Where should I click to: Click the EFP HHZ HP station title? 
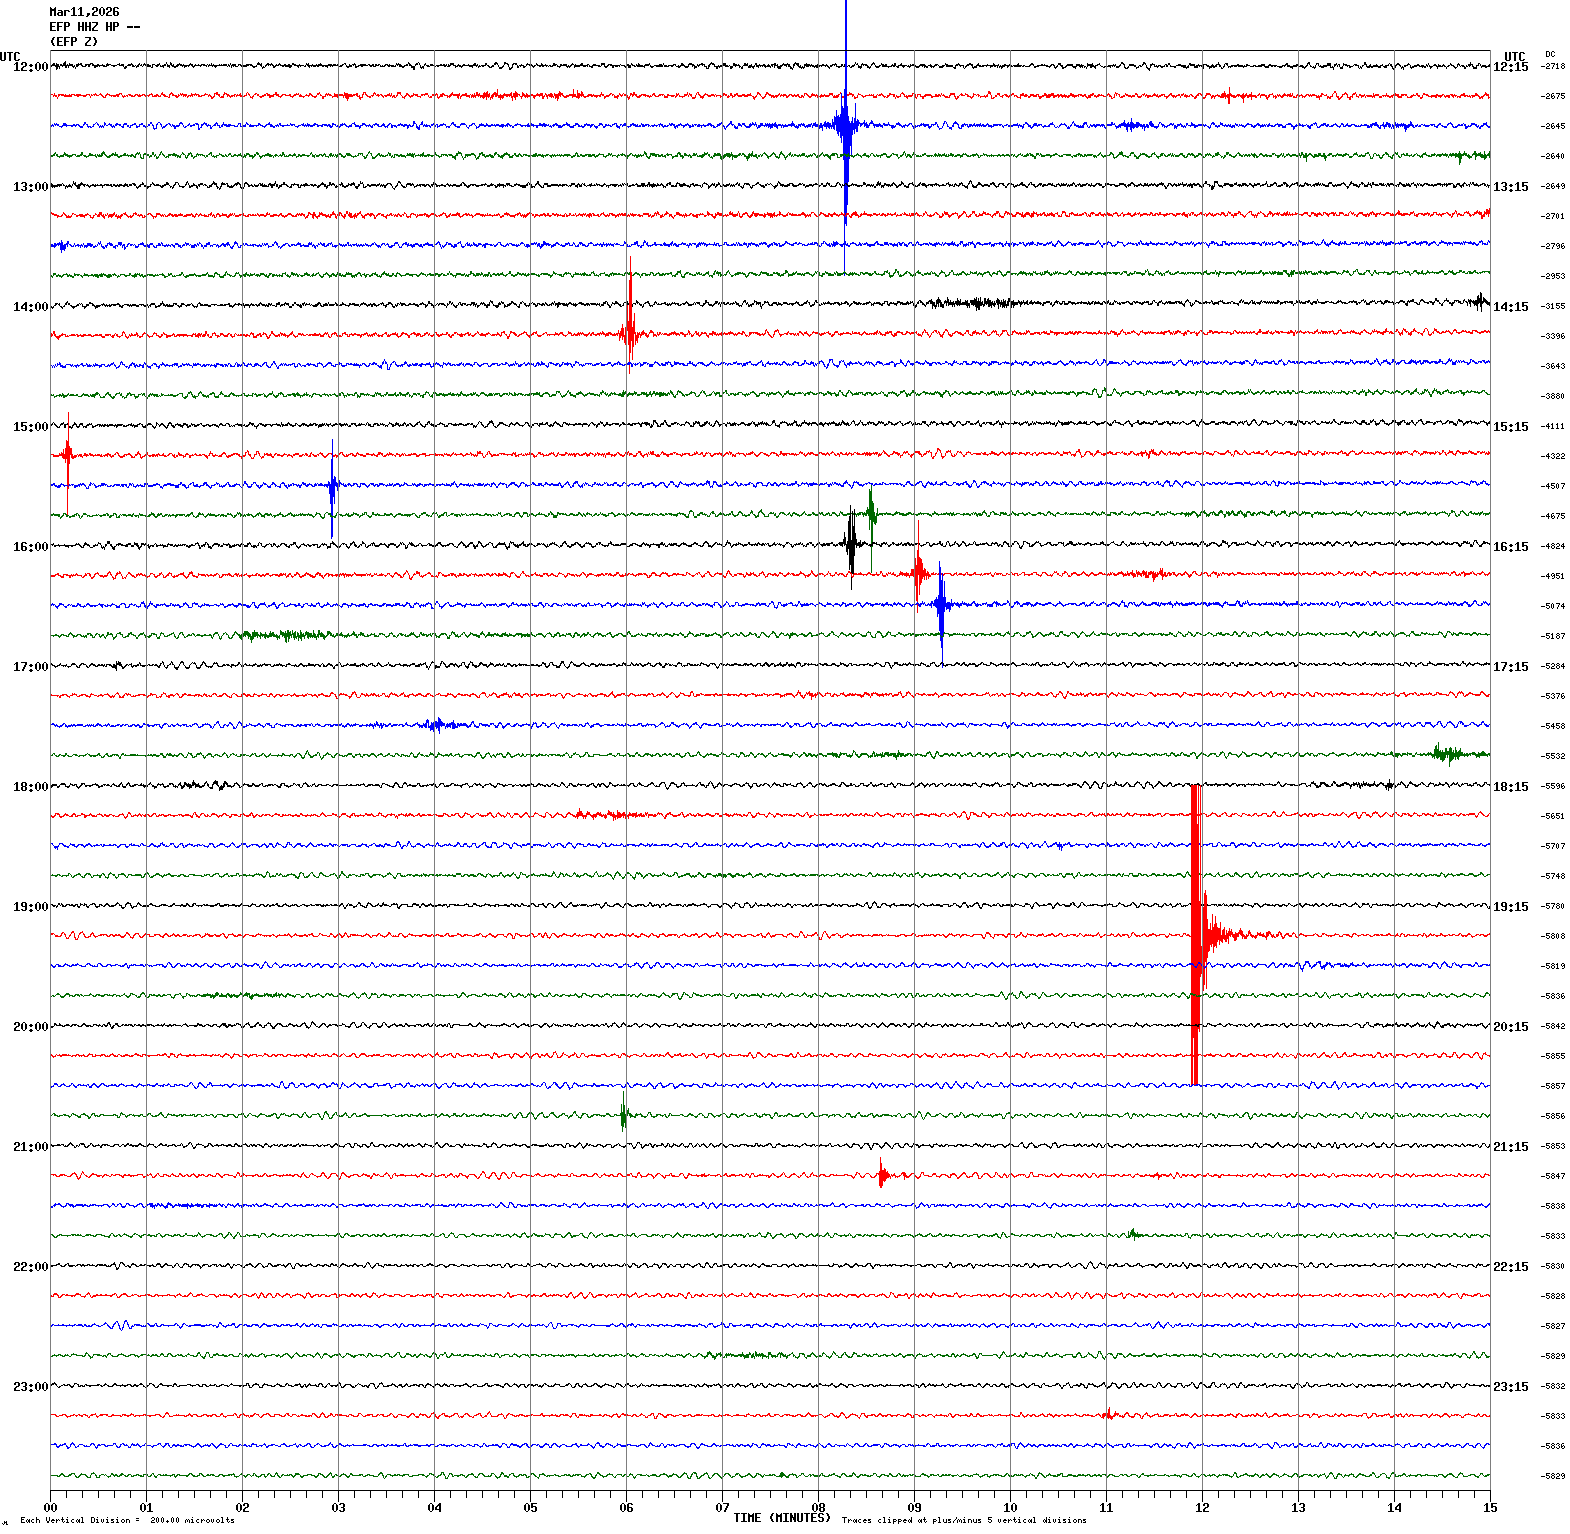[x=94, y=27]
